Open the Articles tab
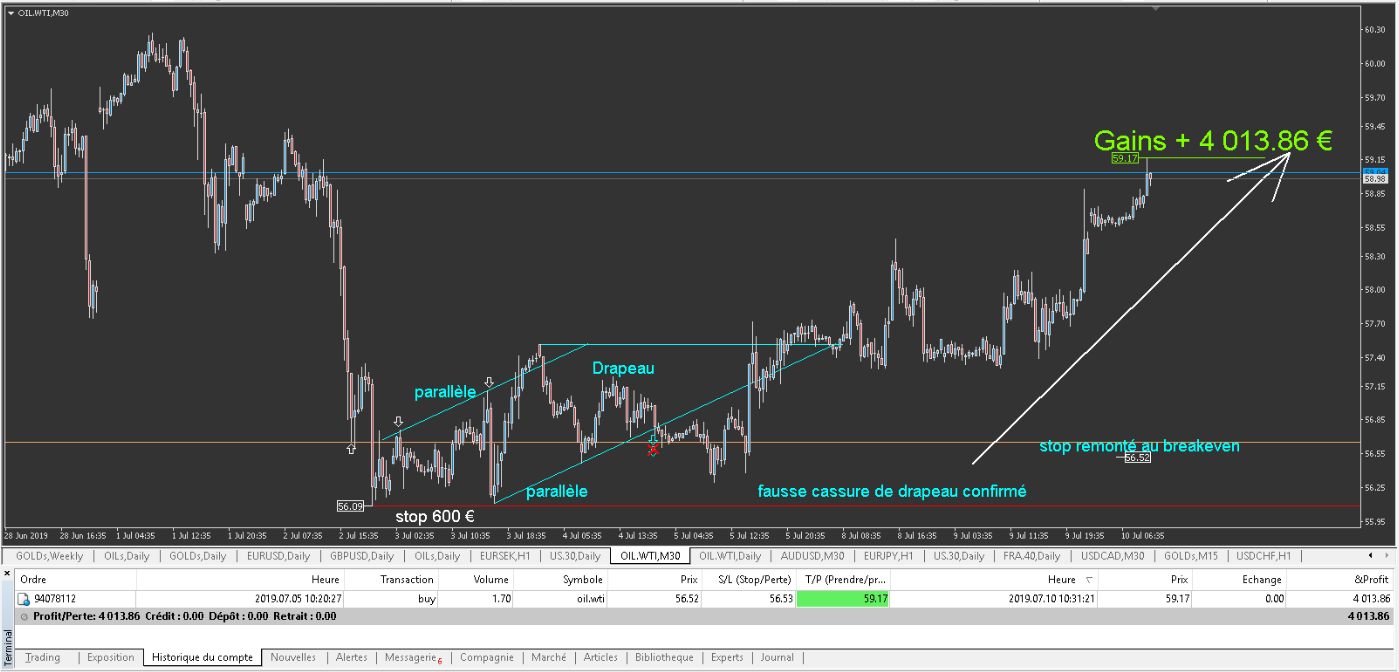 tap(600, 657)
